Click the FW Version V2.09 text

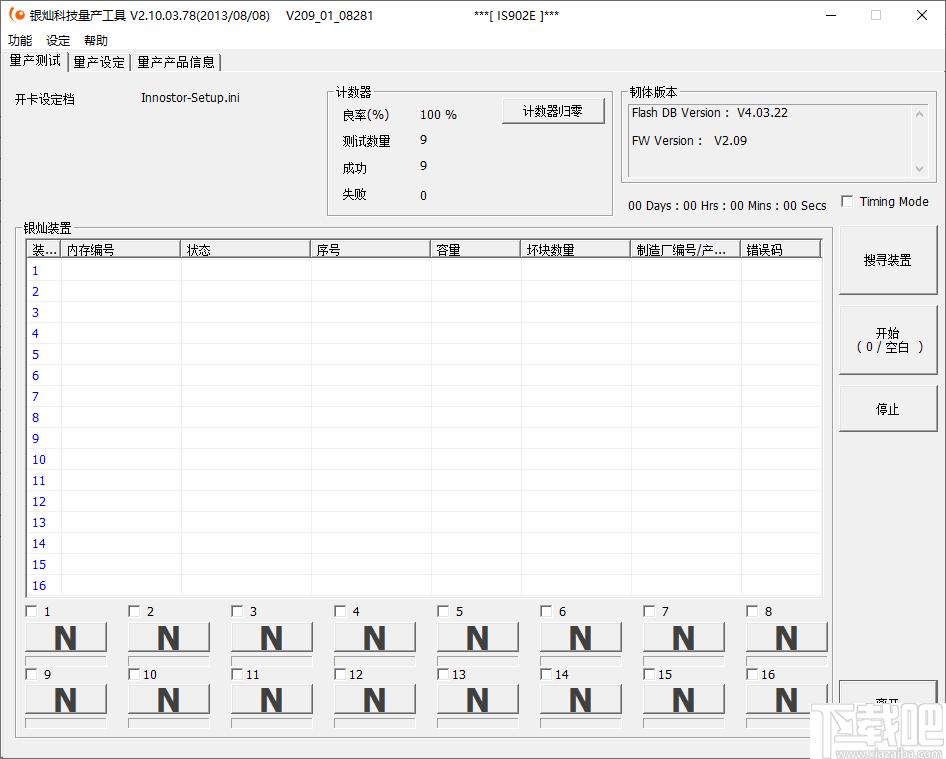689,141
